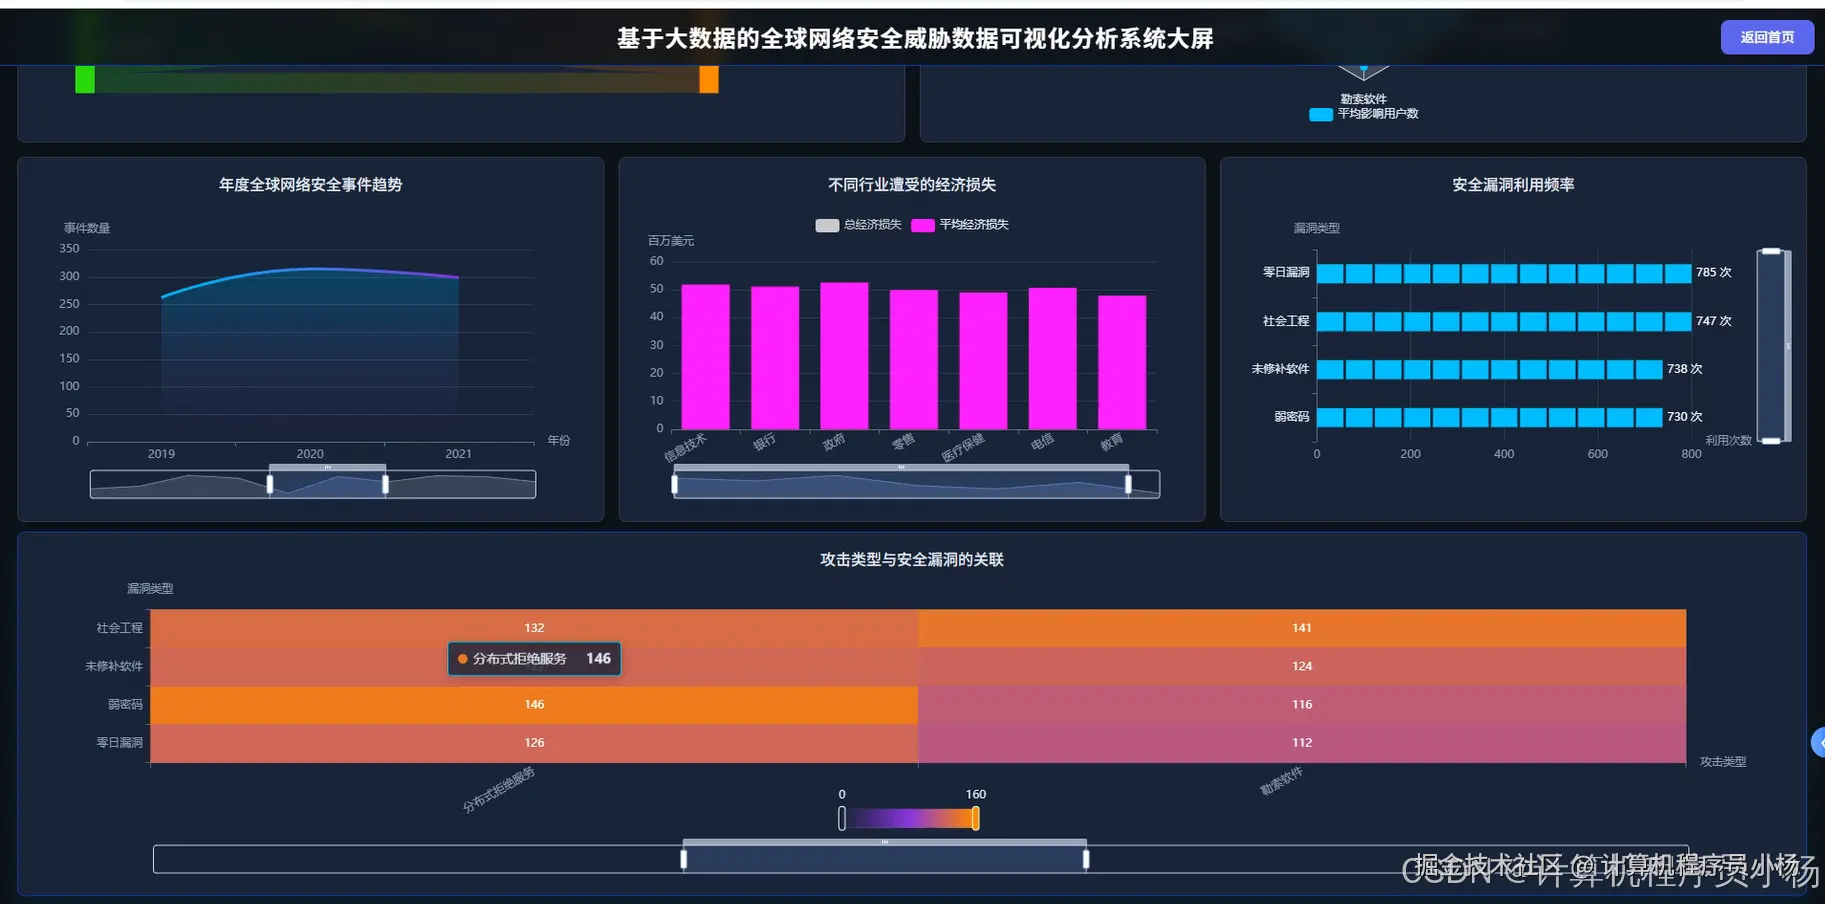Click the 2021 label on trend chart axis
Image resolution: width=1825 pixels, height=904 pixels.
click(x=458, y=454)
